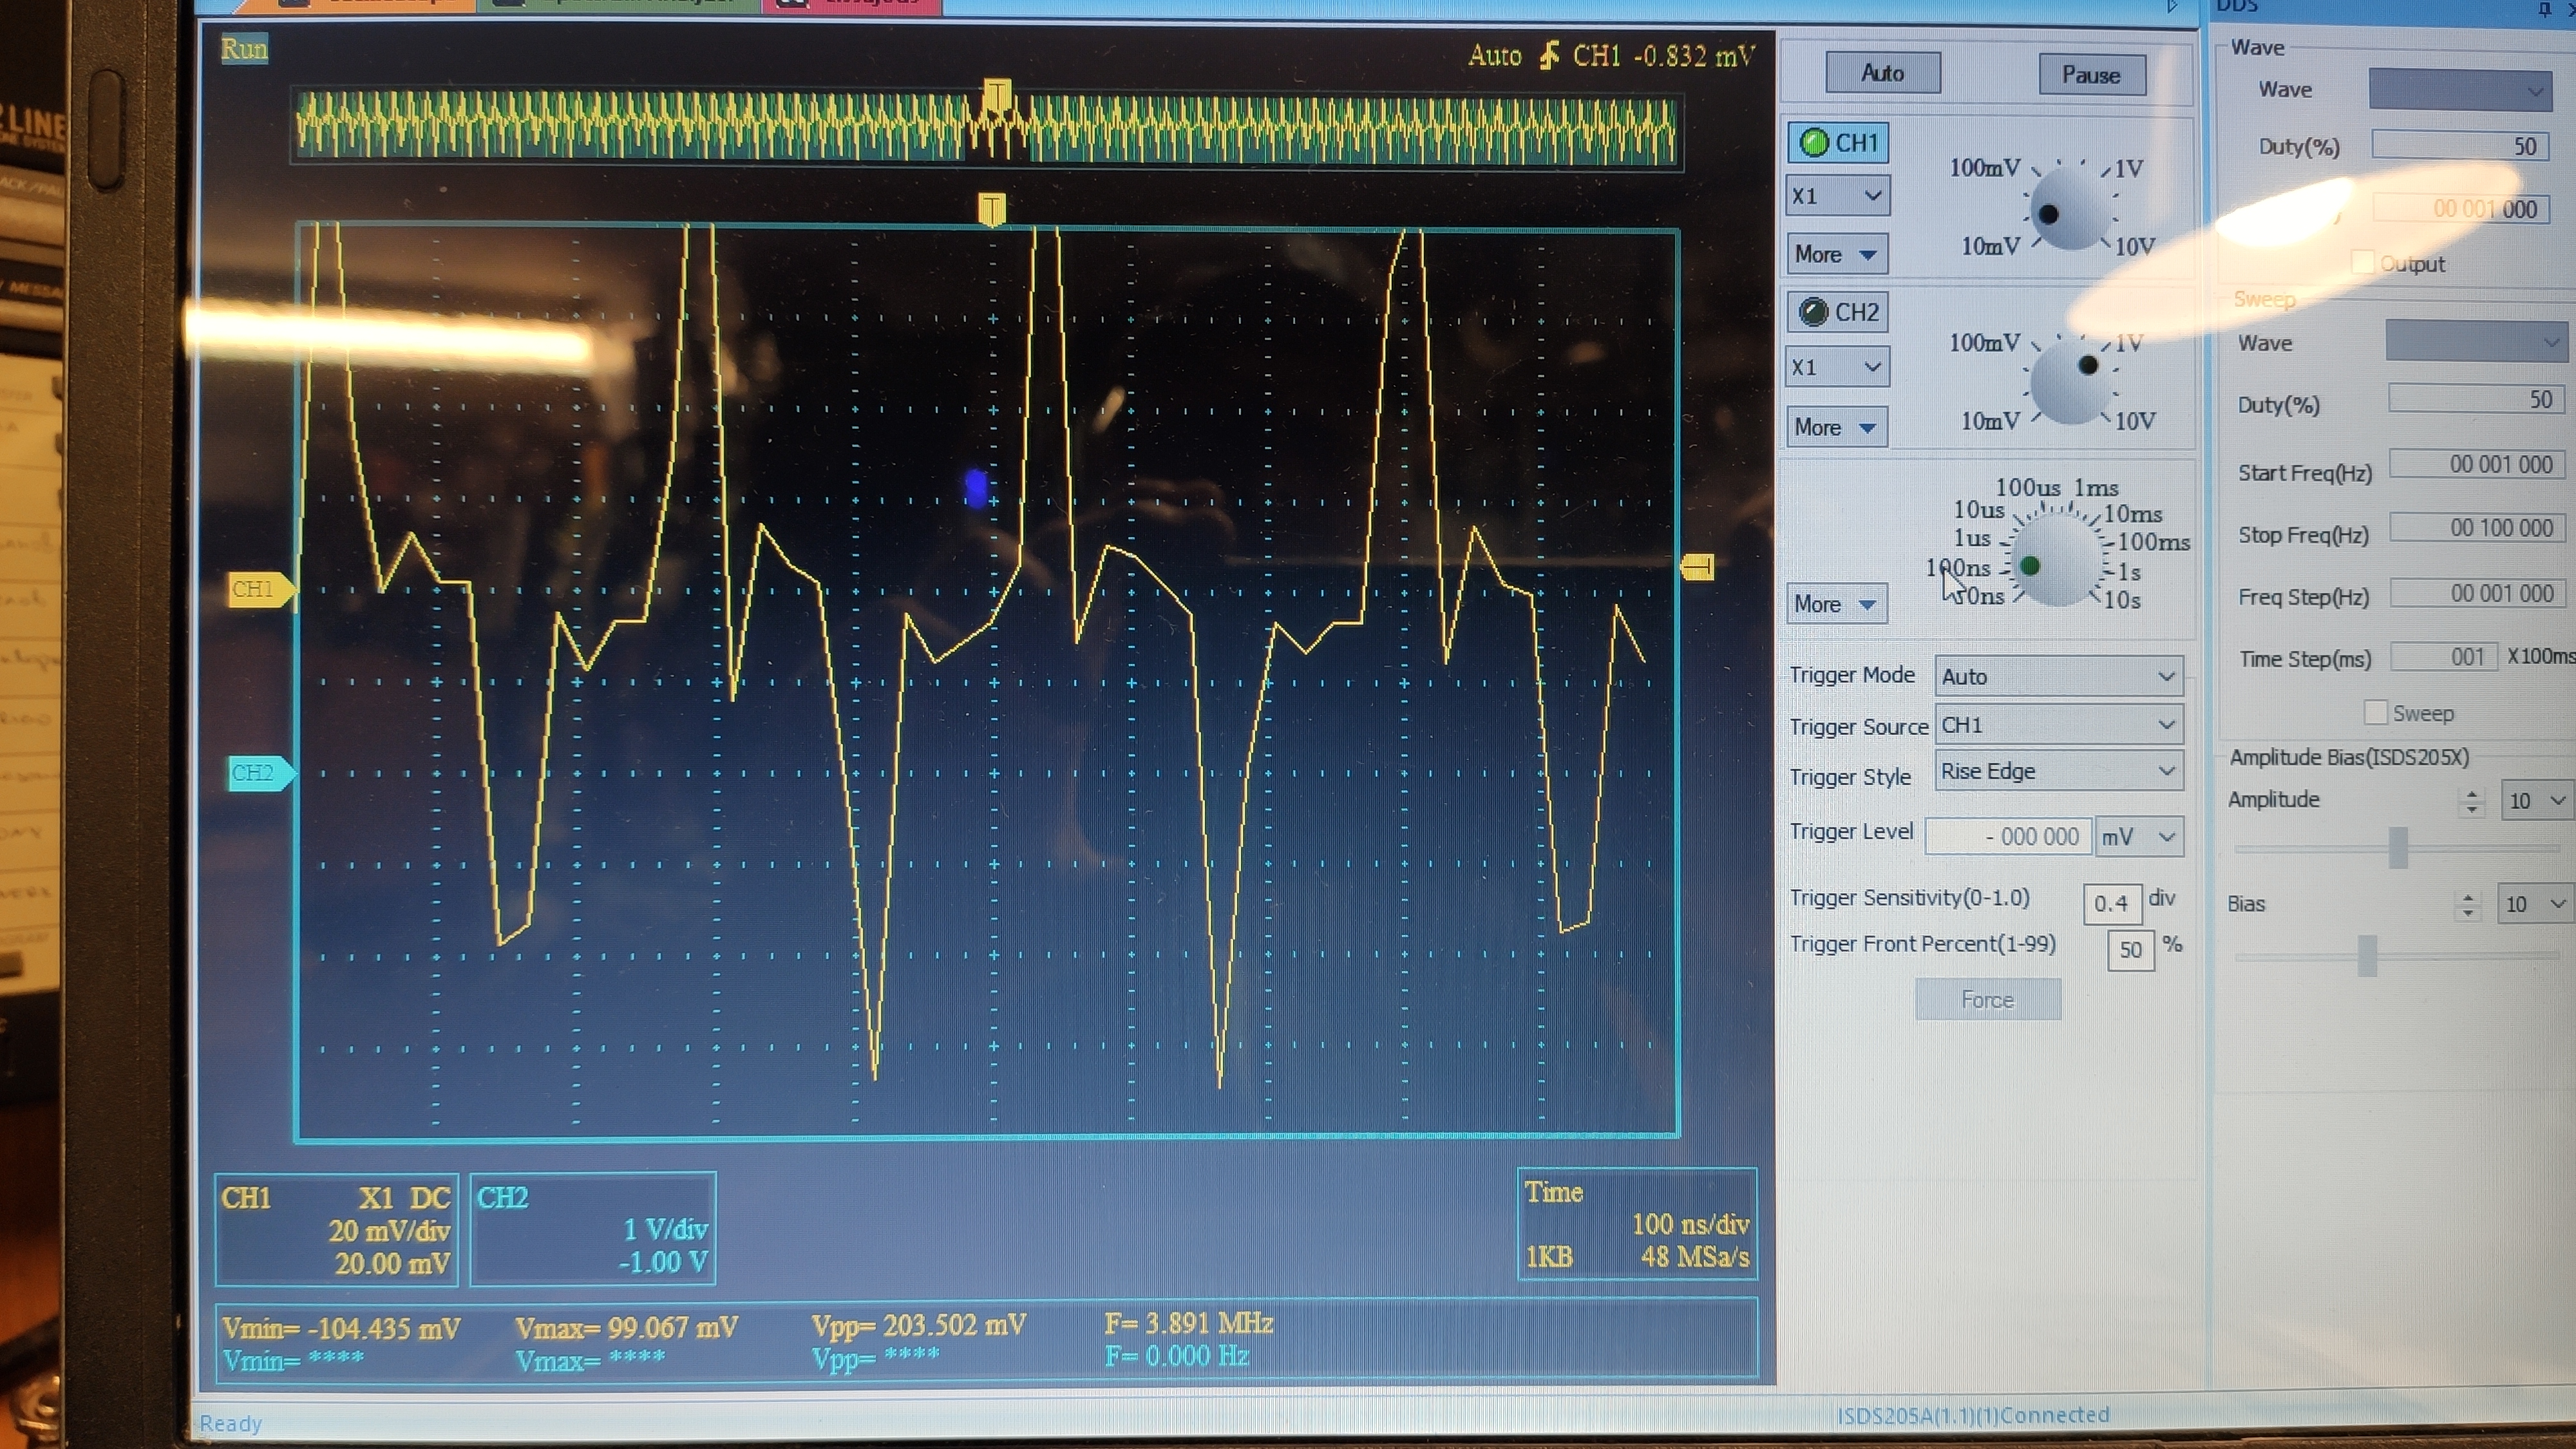Click the Bias spinner arrows
Image resolution: width=2576 pixels, height=1449 pixels.
coord(2468,905)
